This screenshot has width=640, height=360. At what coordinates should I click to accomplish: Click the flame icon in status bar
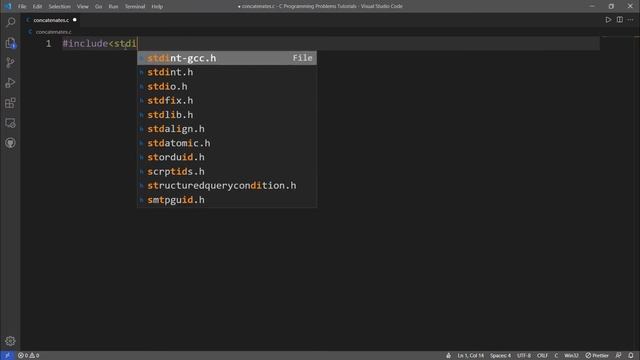[449, 356]
